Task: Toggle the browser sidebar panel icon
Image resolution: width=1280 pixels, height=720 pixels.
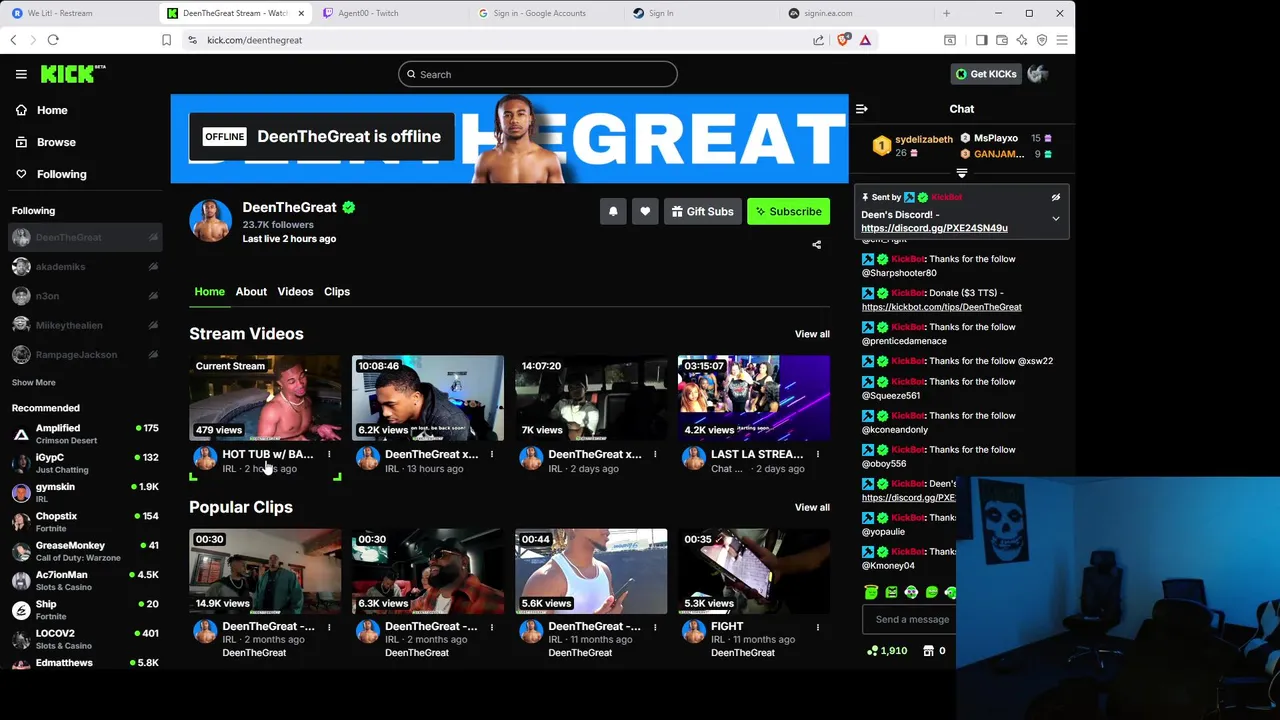Action: [981, 40]
